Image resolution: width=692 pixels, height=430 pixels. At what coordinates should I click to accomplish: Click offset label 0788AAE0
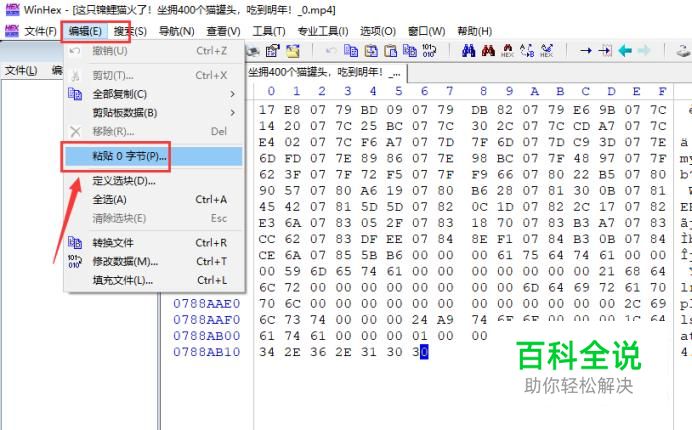pos(207,304)
